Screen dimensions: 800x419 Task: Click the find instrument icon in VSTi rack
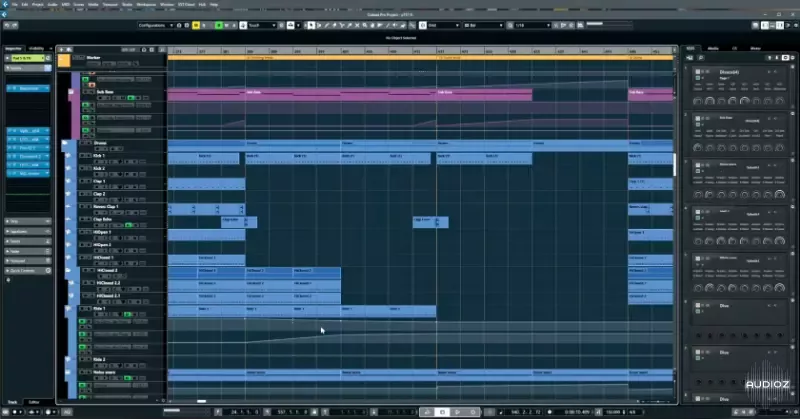701,58
